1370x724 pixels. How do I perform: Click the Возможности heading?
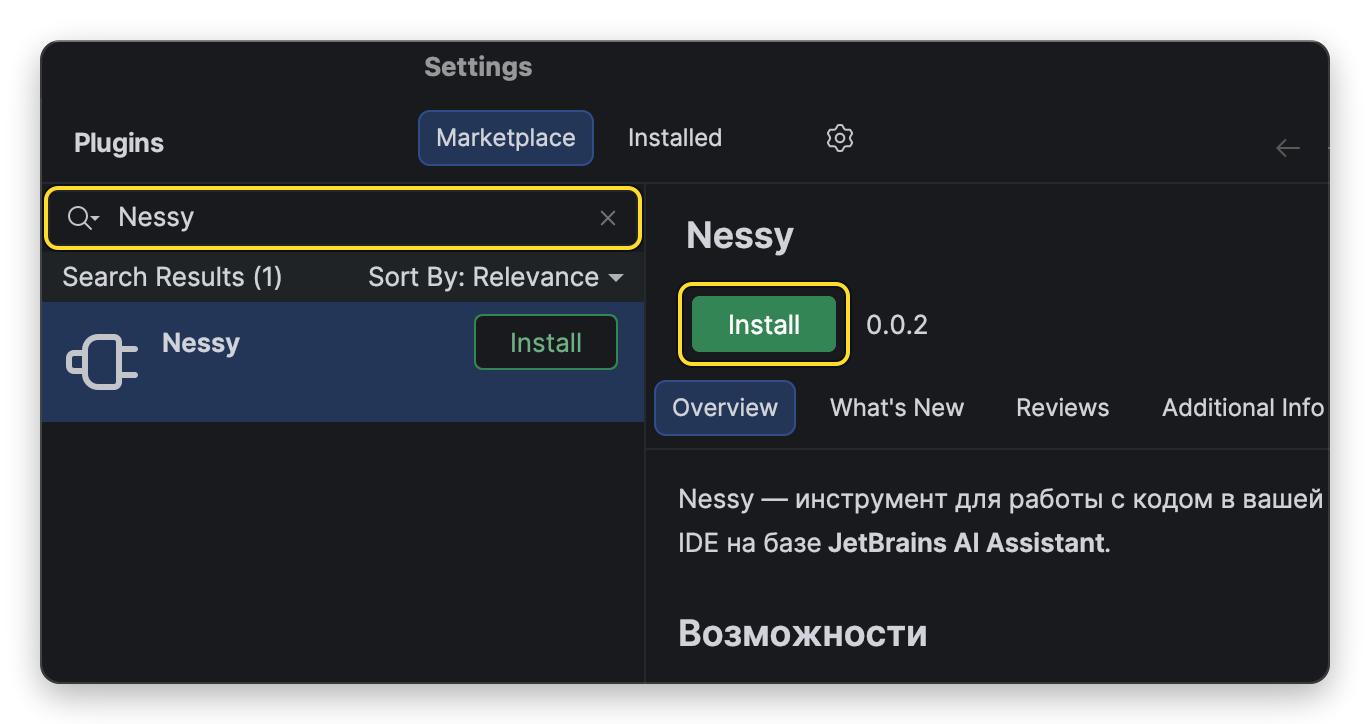click(803, 633)
